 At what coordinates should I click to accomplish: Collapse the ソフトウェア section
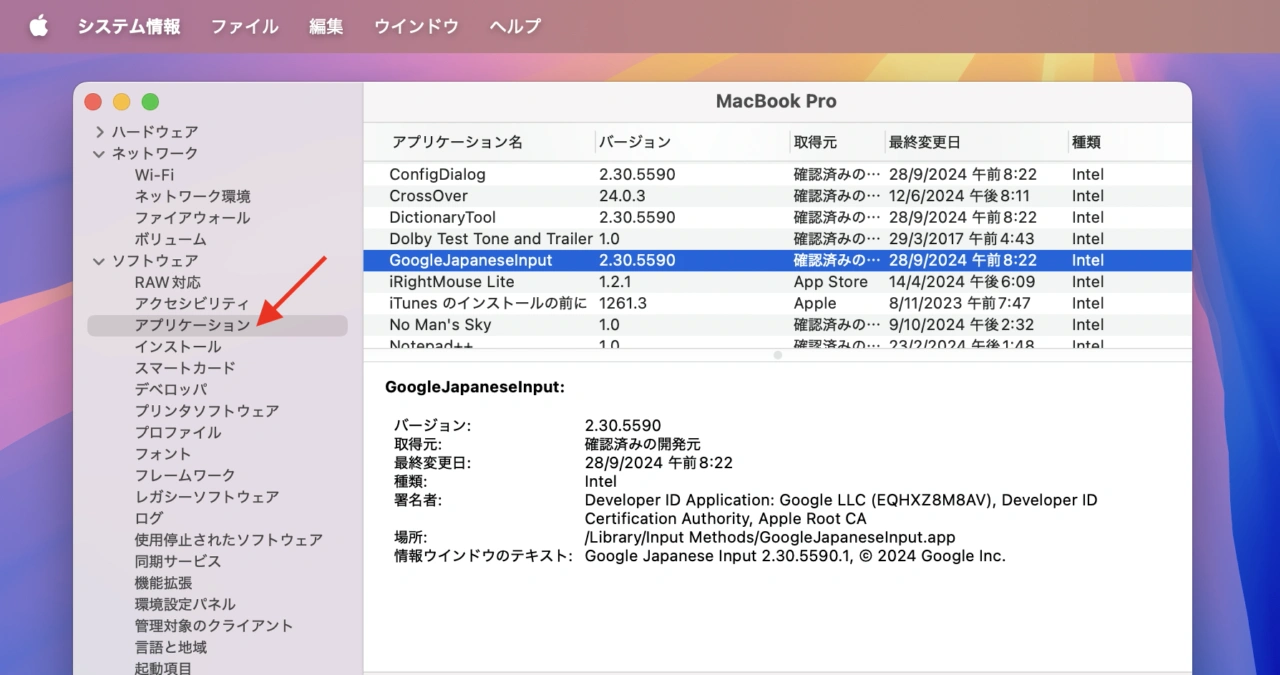point(99,262)
